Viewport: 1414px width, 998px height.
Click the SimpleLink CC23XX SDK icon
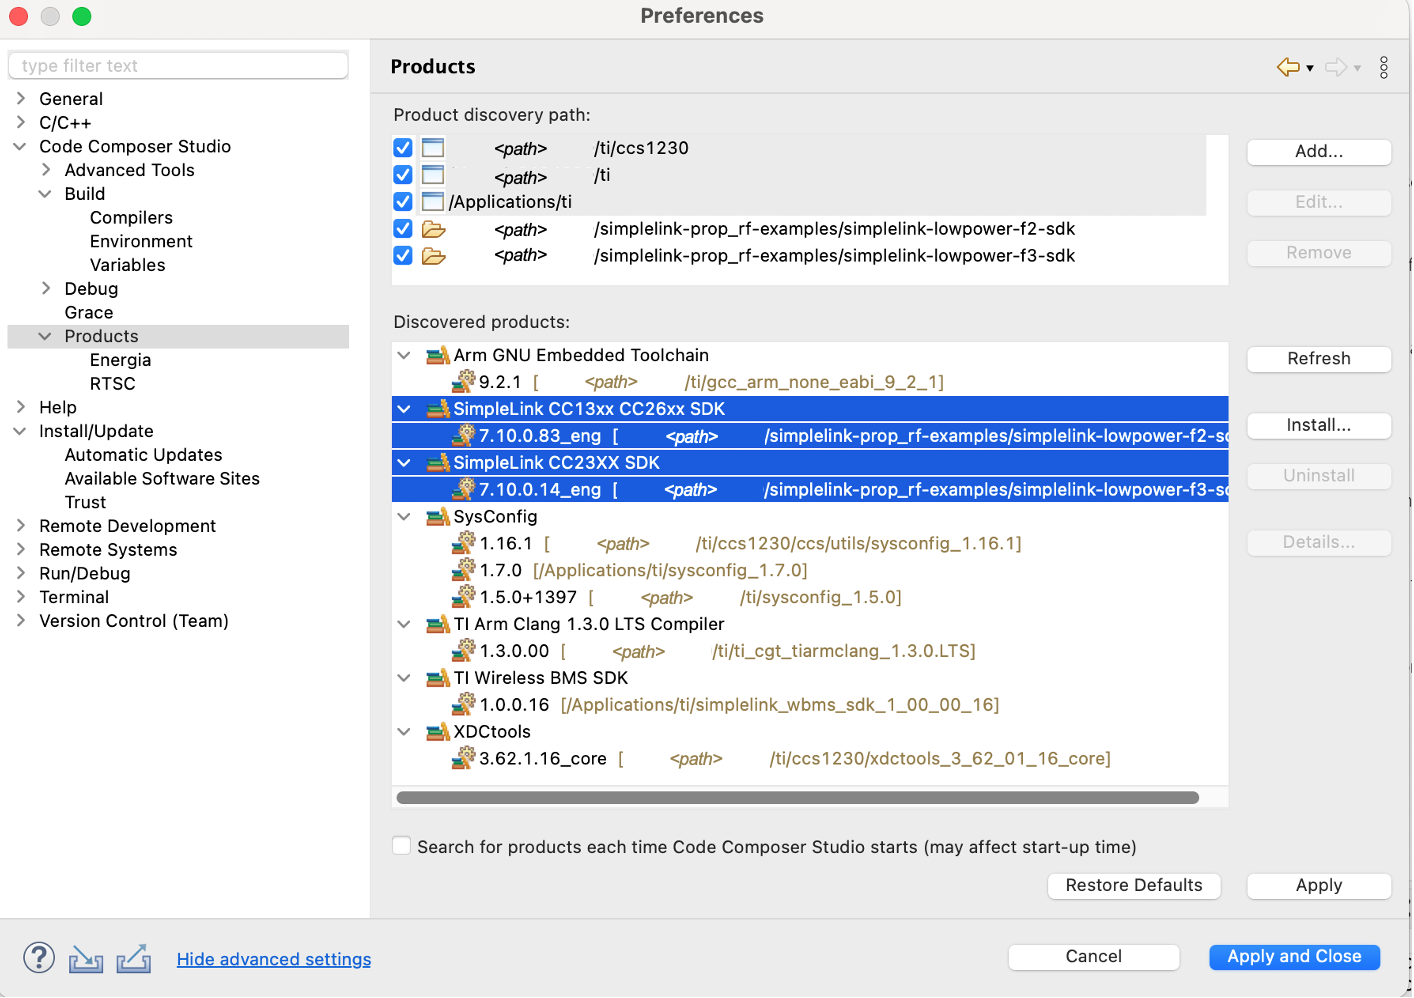(438, 463)
